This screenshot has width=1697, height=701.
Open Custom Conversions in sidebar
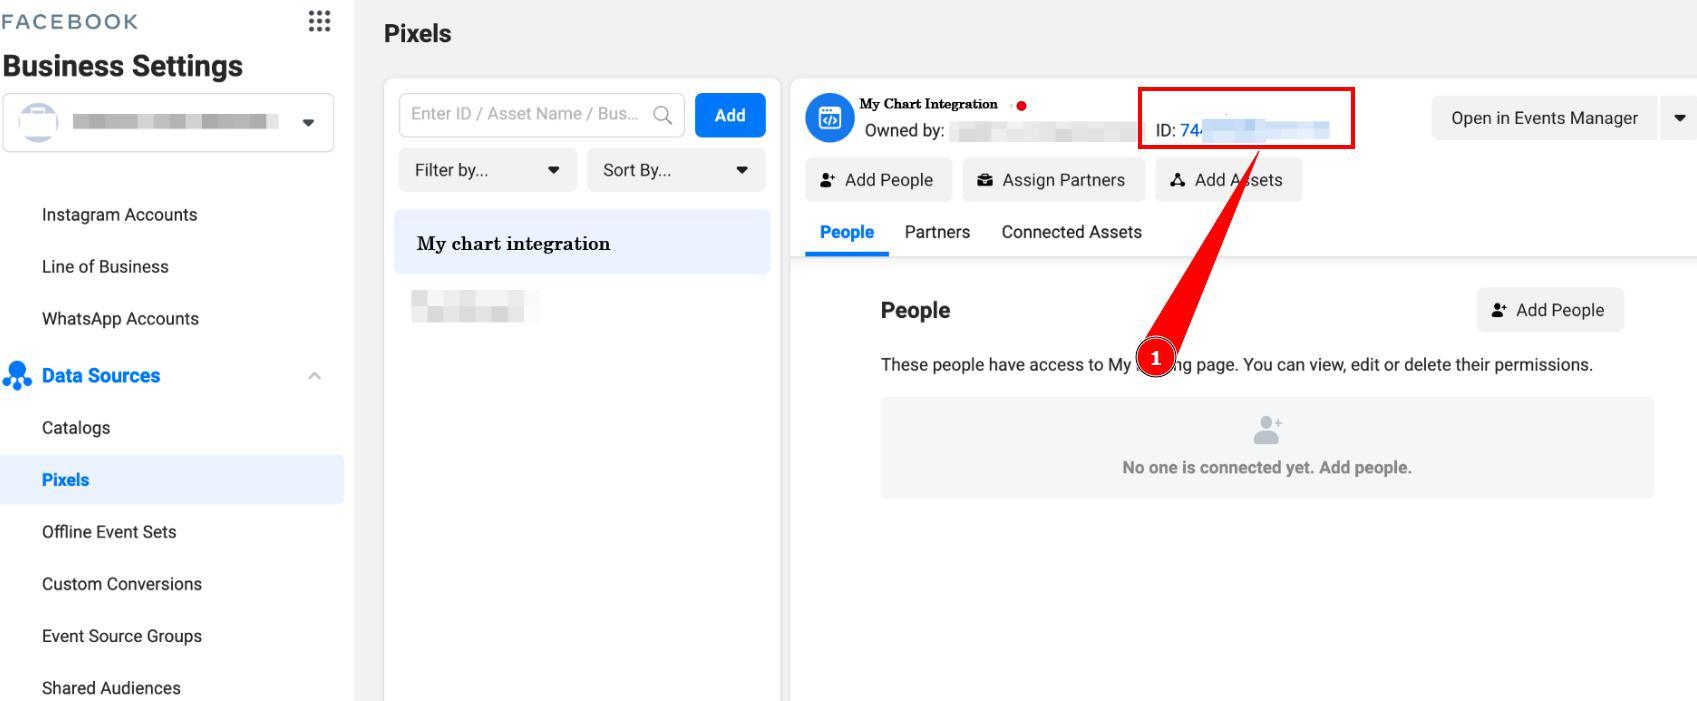click(x=122, y=584)
